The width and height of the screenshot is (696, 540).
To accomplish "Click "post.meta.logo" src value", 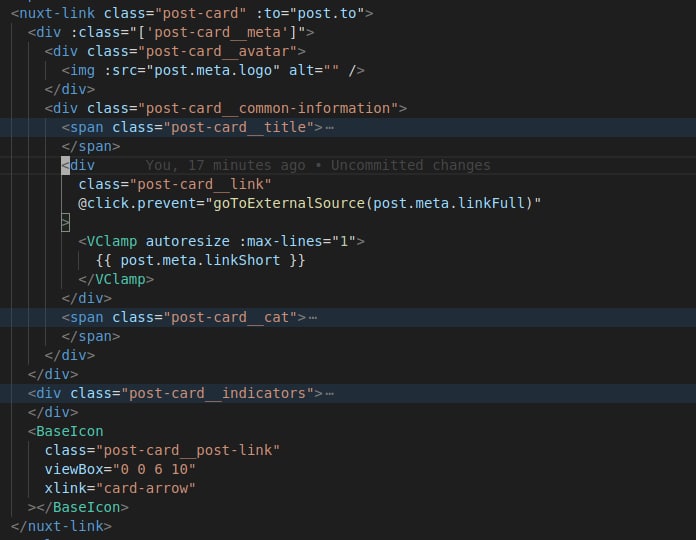I will [x=213, y=71].
